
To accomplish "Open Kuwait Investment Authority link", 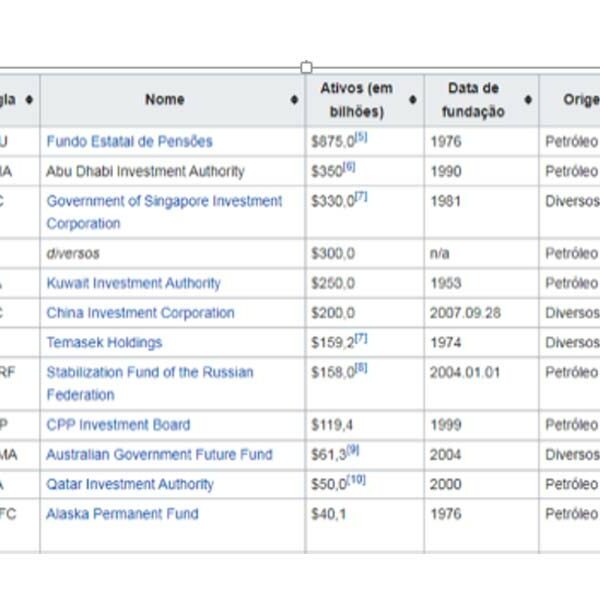I will tap(134, 283).
